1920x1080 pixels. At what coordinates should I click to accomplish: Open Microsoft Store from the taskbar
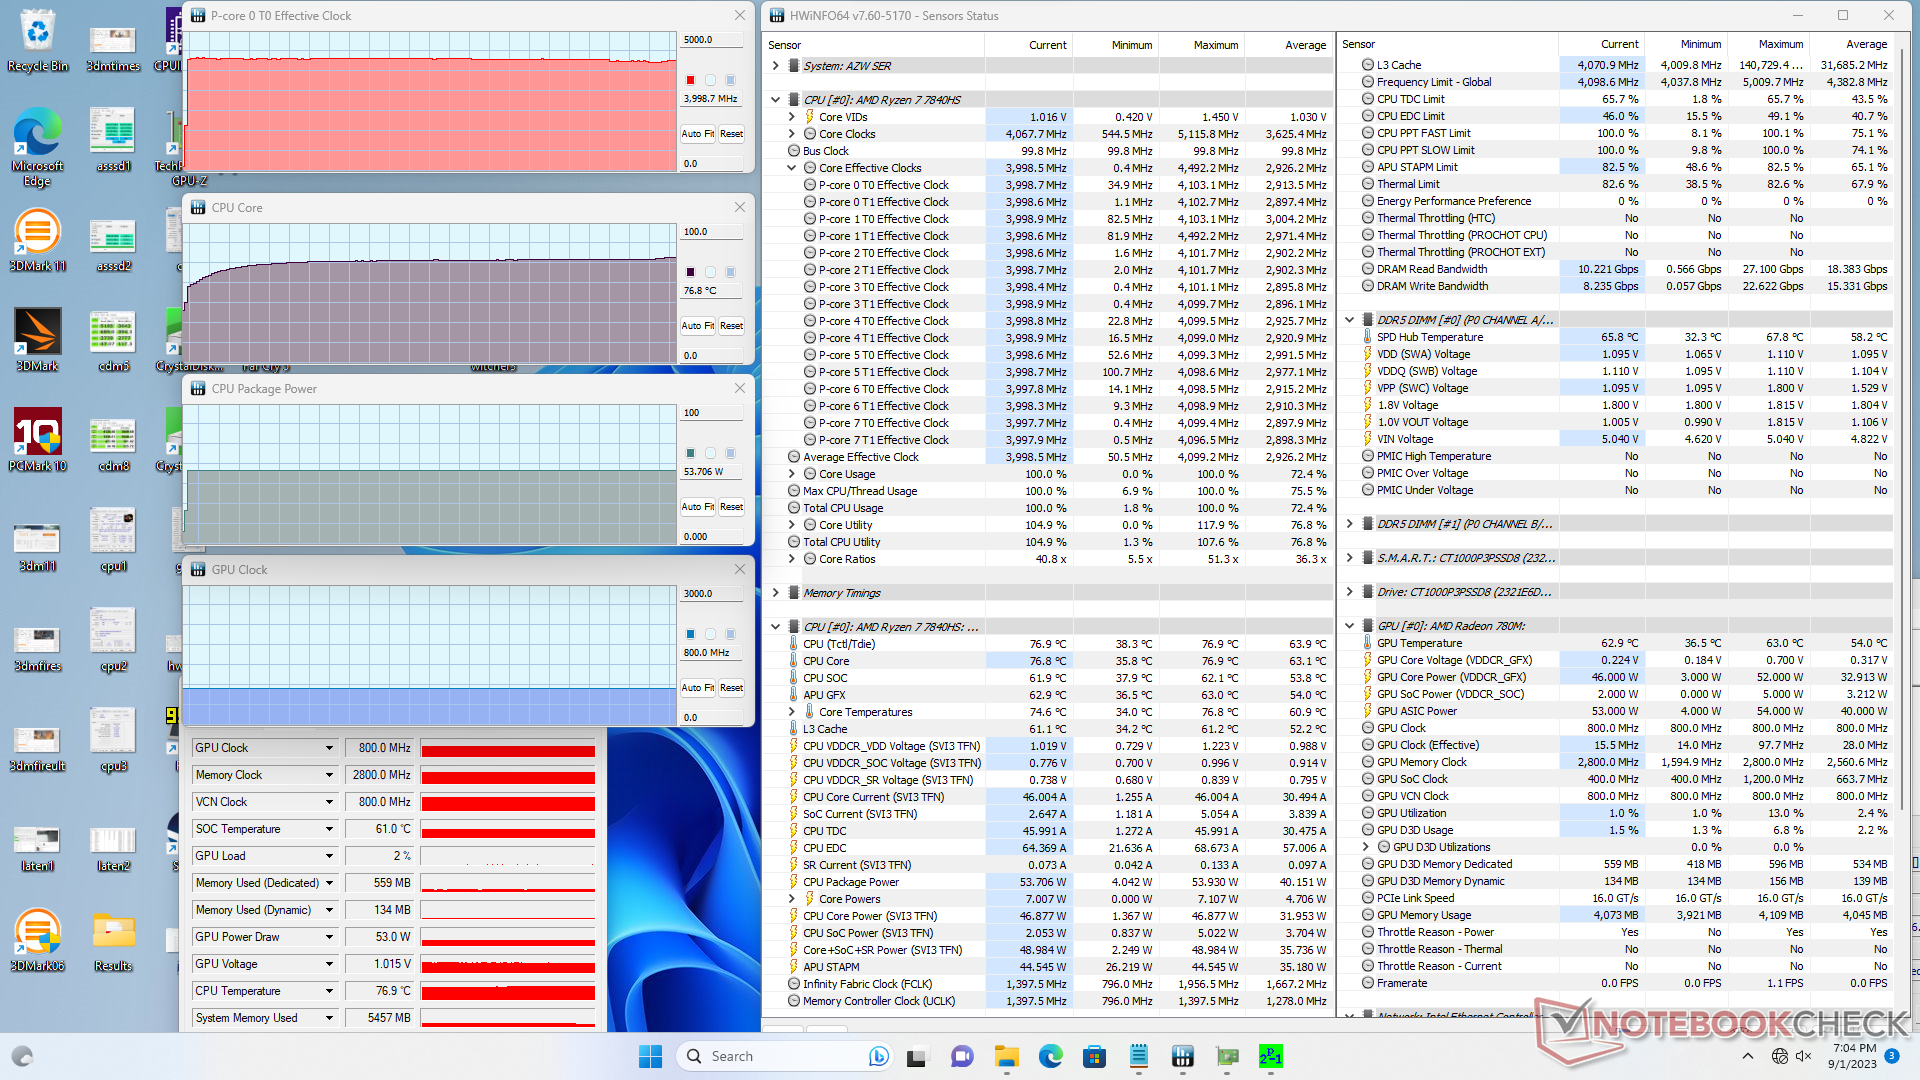[1094, 1056]
